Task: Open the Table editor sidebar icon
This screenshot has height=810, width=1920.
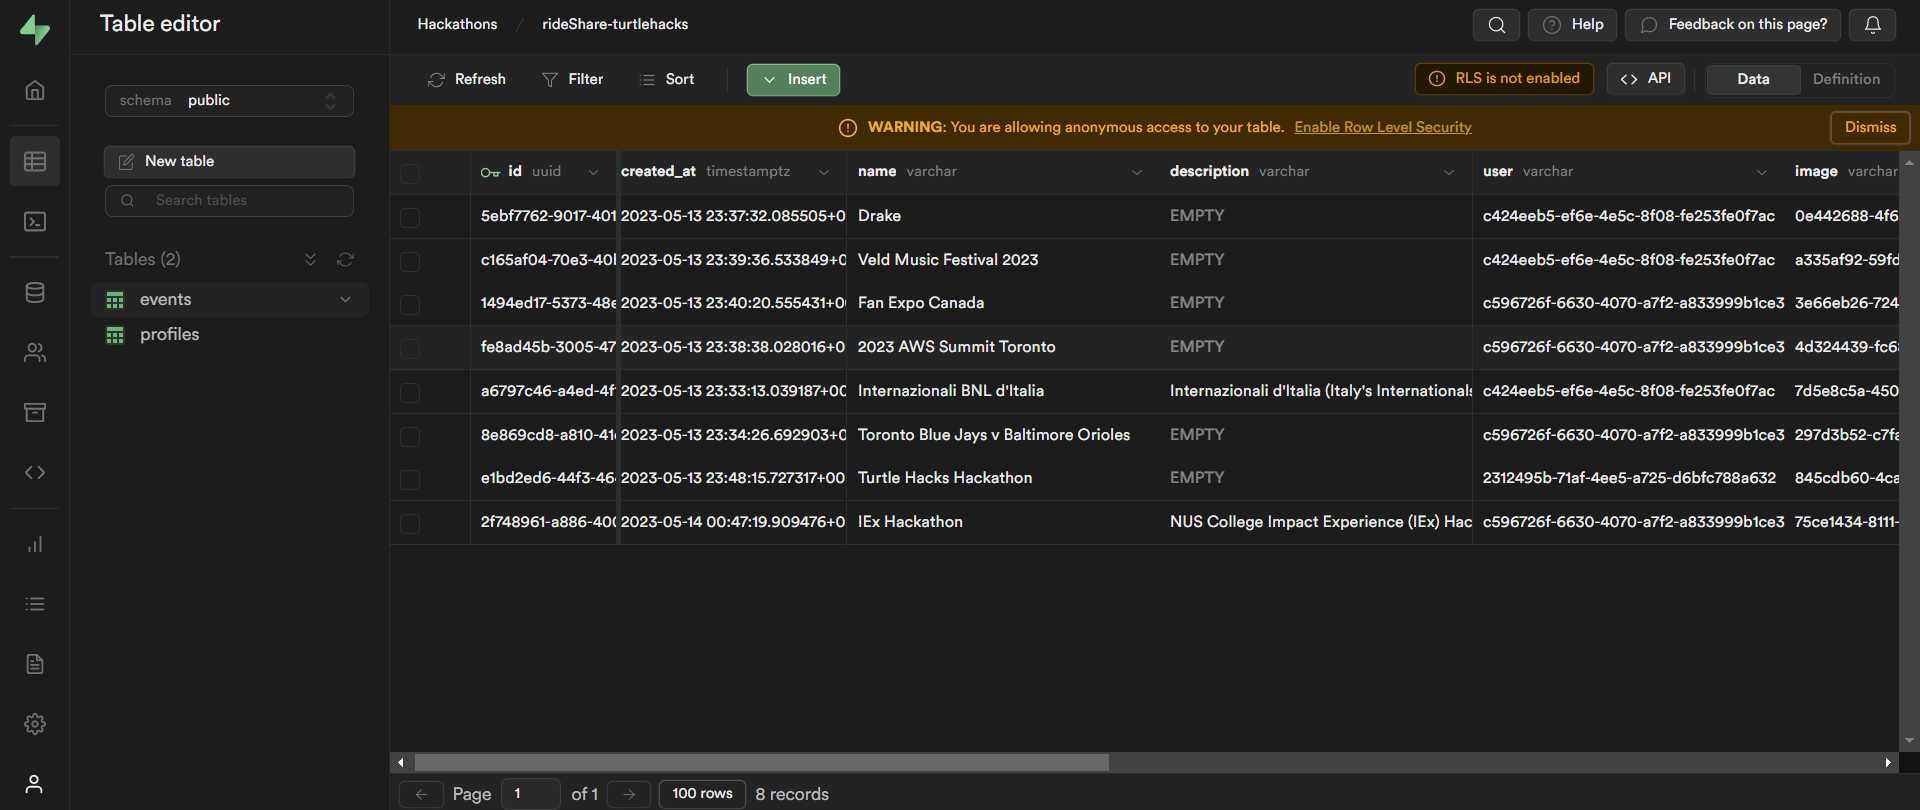Action: coord(35,161)
